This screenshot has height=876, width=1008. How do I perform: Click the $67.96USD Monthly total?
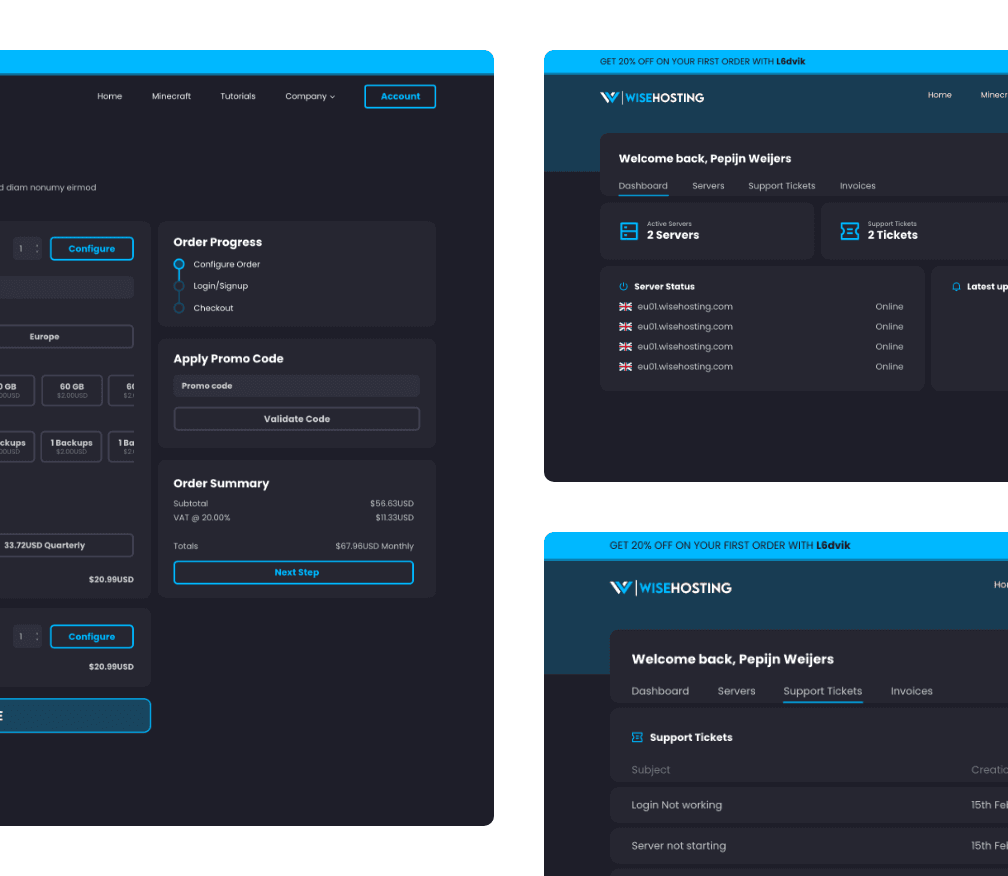pos(374,546)
